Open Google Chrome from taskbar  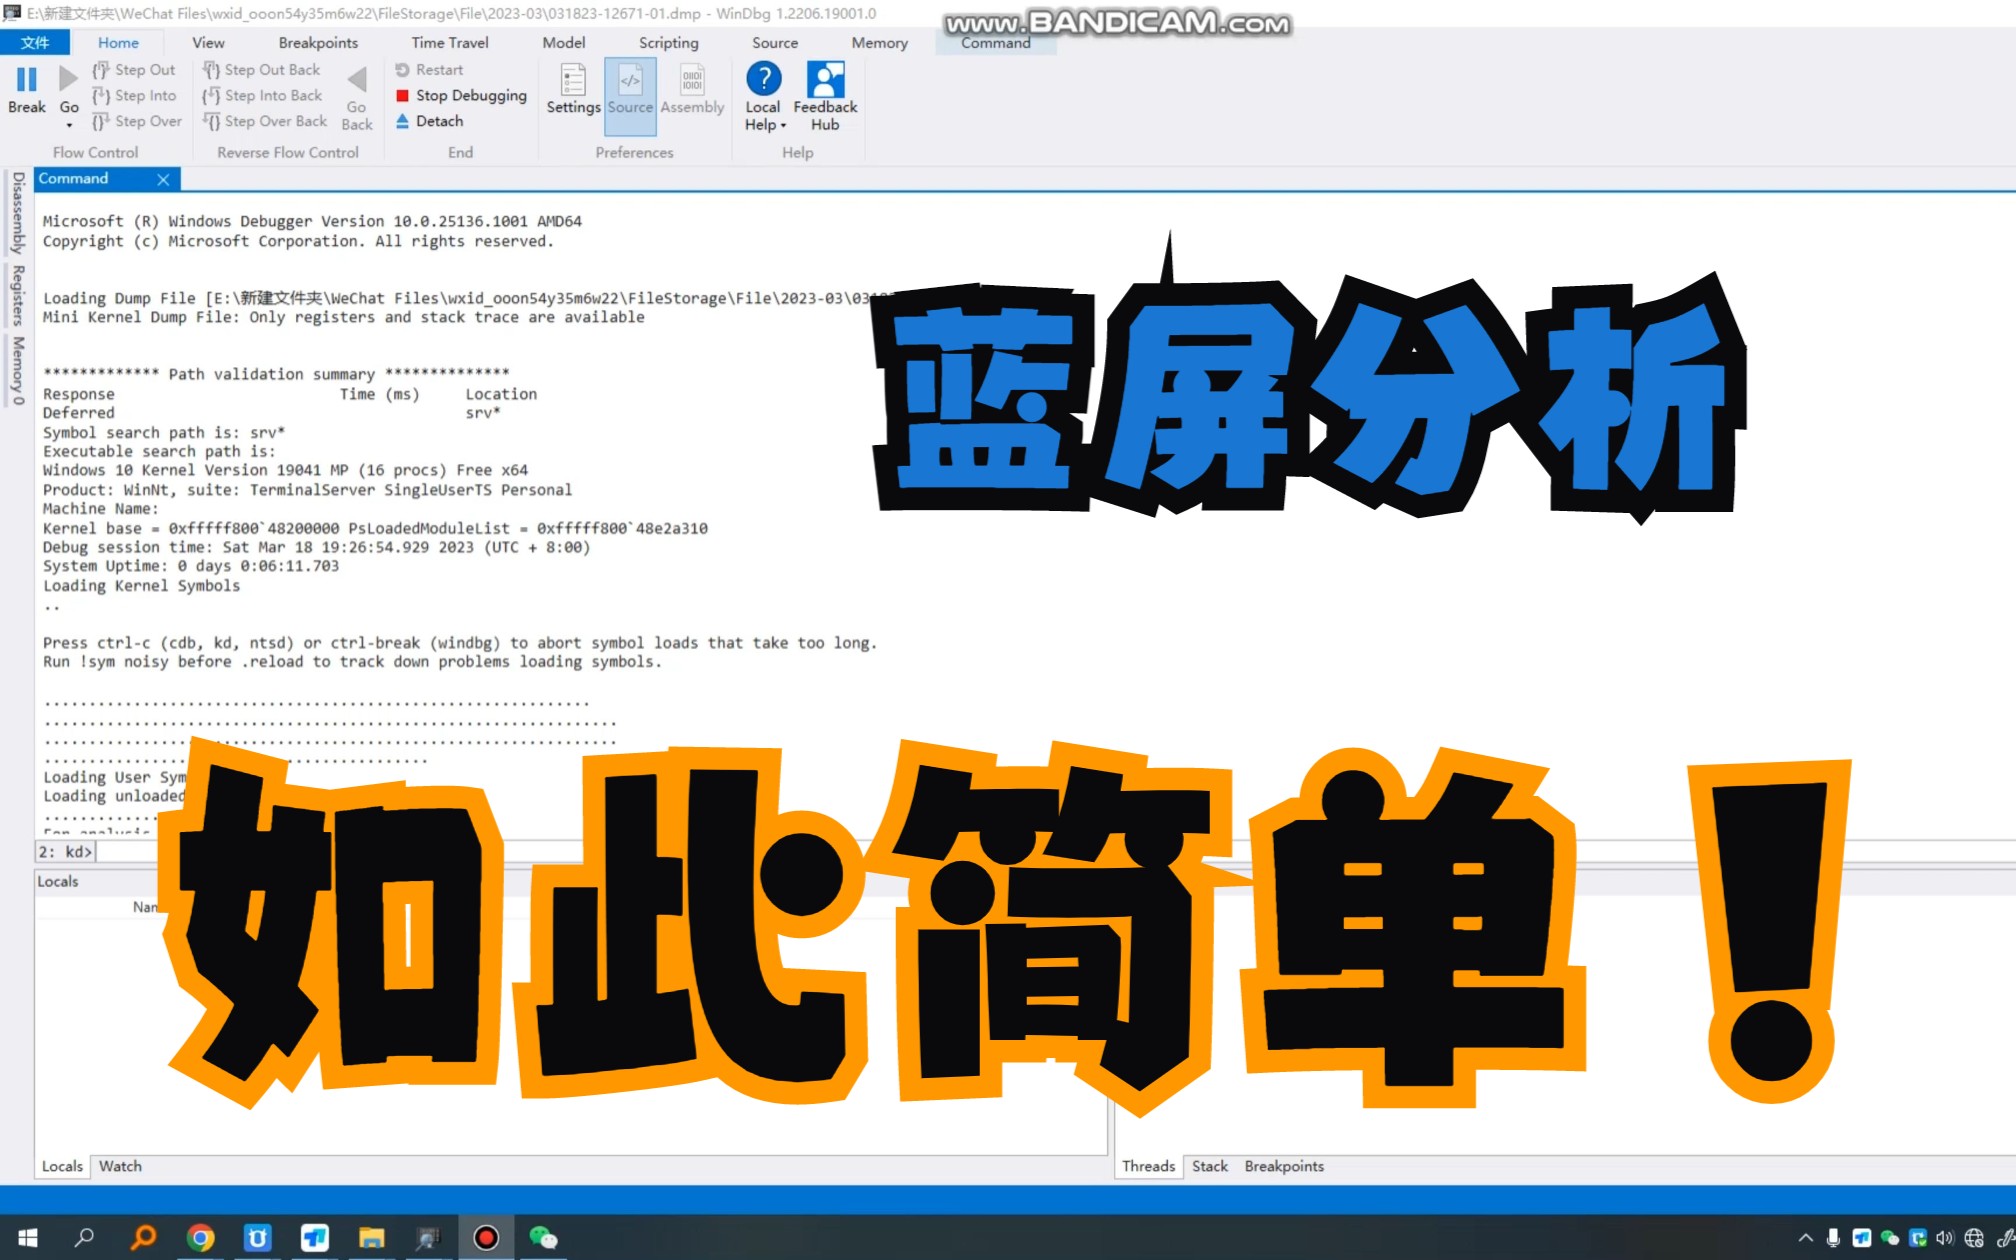[200, 1238]
